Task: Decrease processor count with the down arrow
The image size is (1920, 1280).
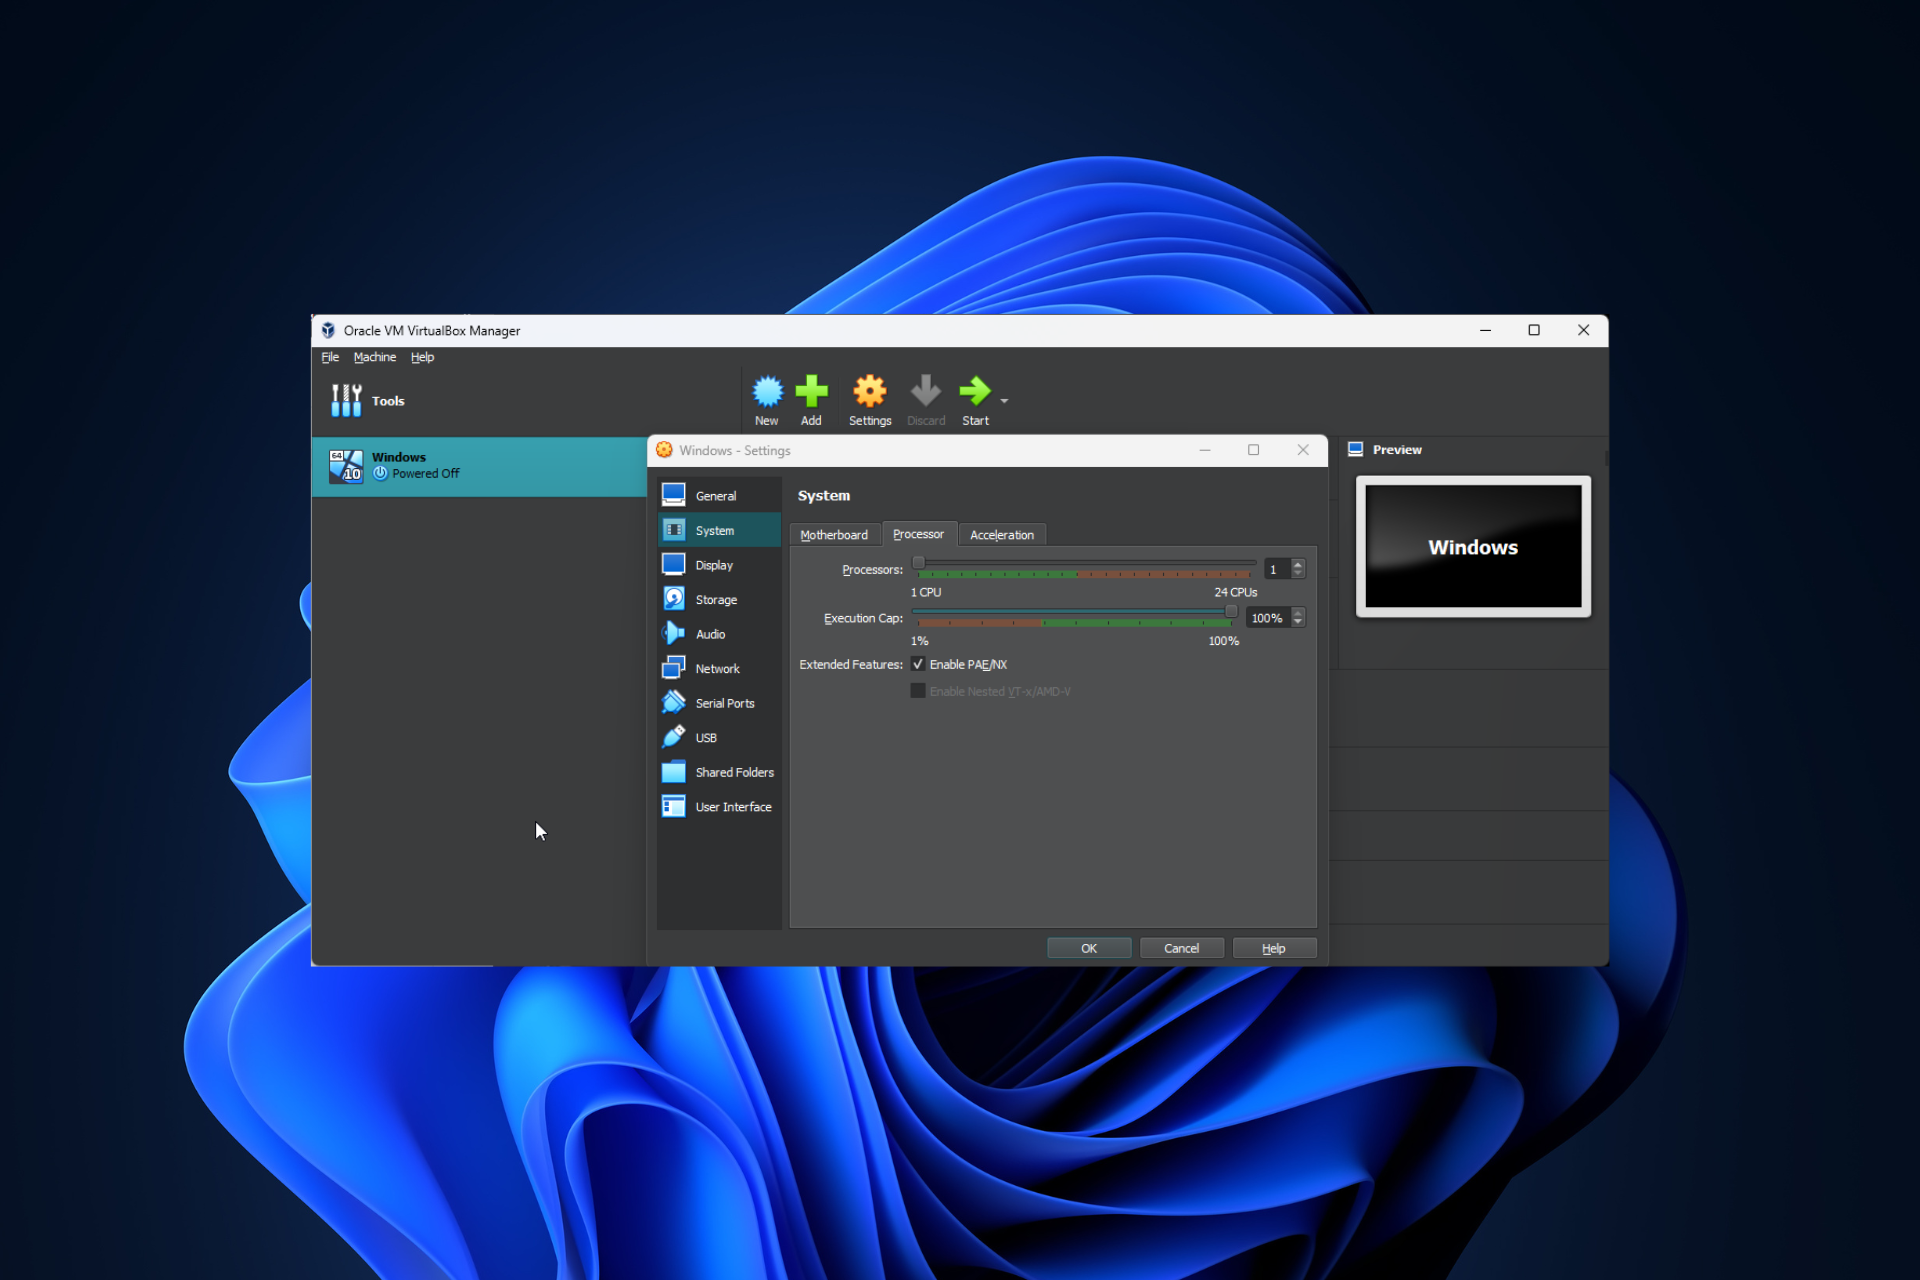Action: pos(1298,573)
